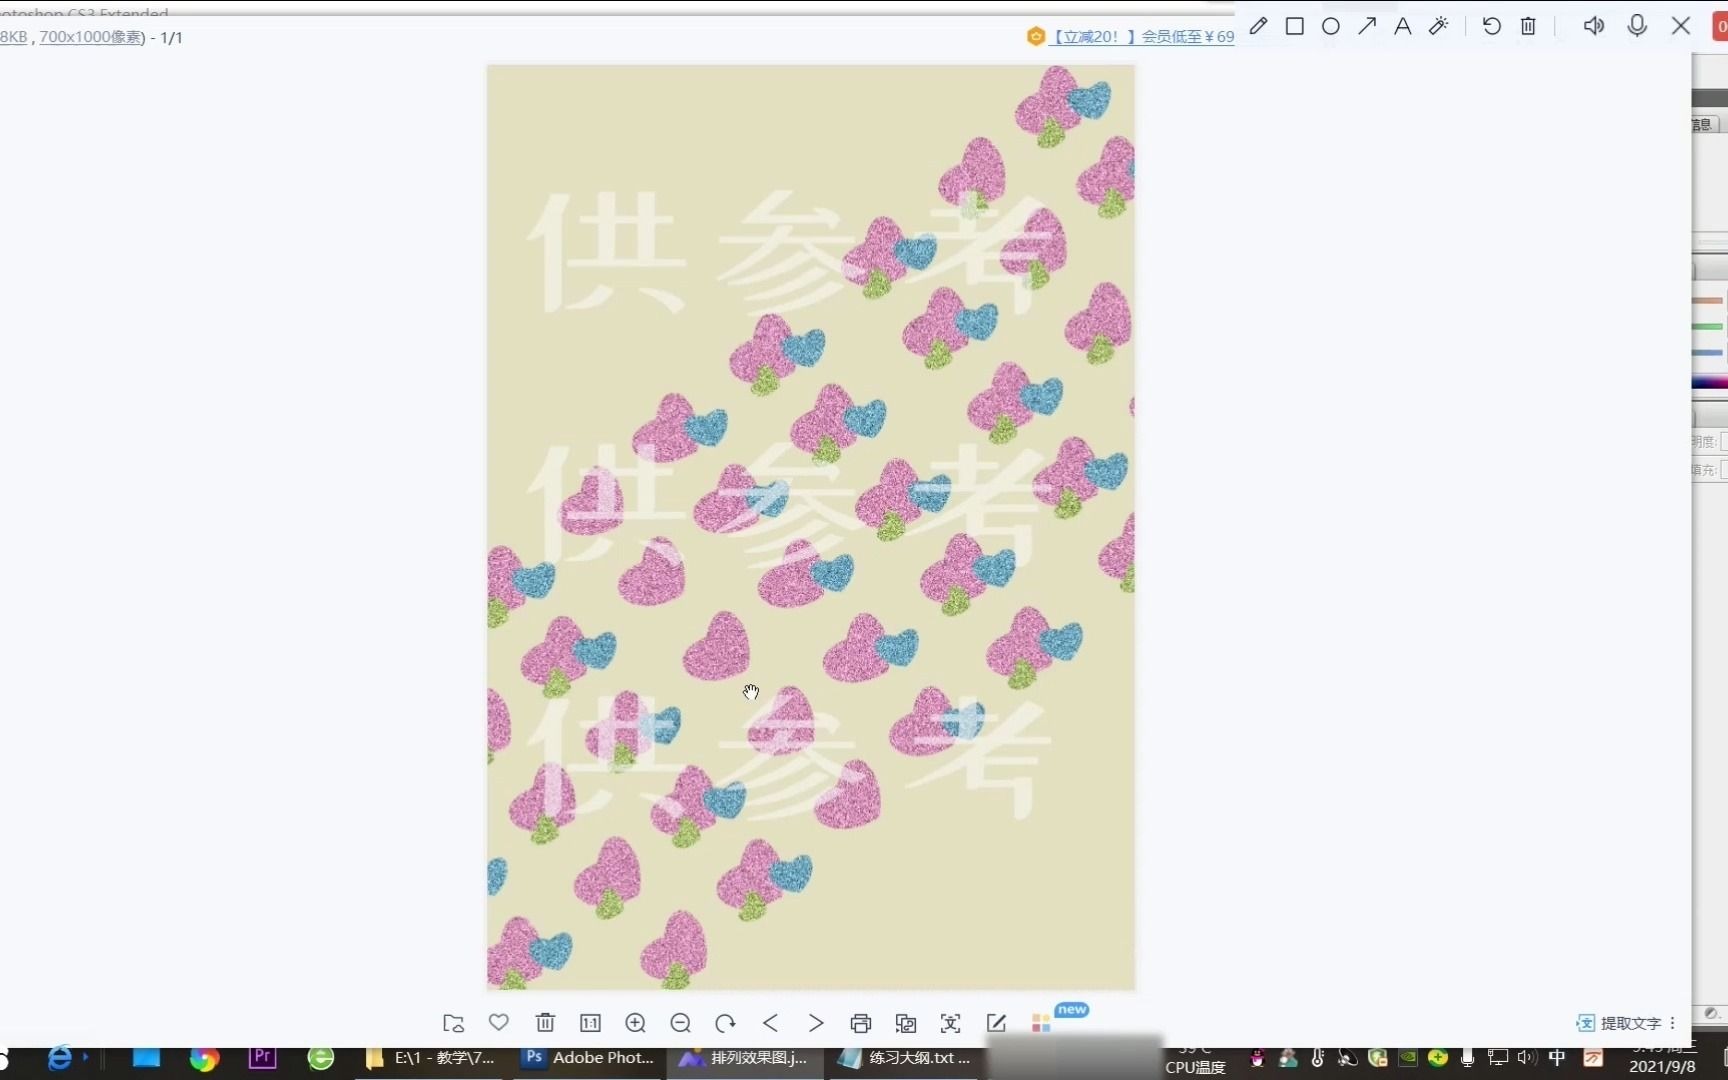Viewport: 1728px width, 1080px height.
Task: Open Internet Explorer from the taskbar
Action: [60, 1058]
